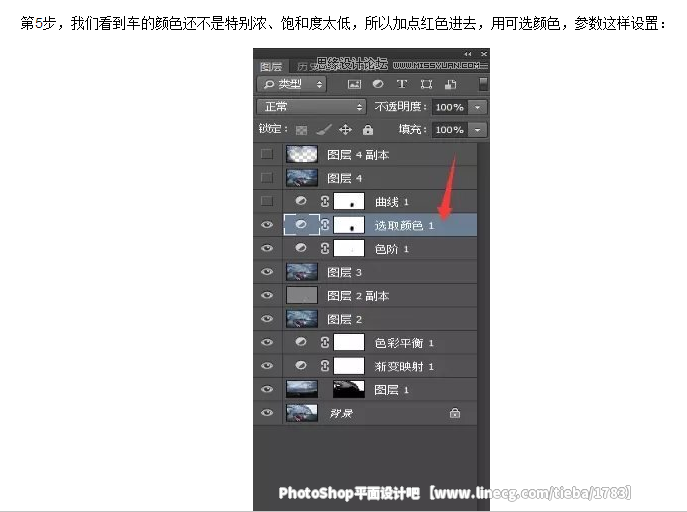This screenshot has width=687, height=512.
Task: Select layer name 渐变映射 1
Action: click(x=404, y=366)
